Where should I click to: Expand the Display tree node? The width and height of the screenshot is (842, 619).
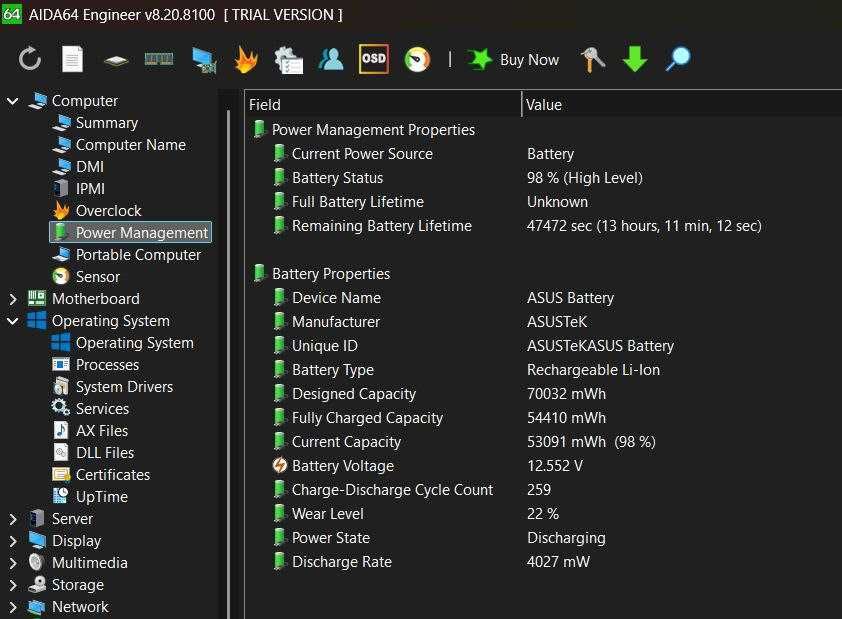tap(13, 541)
